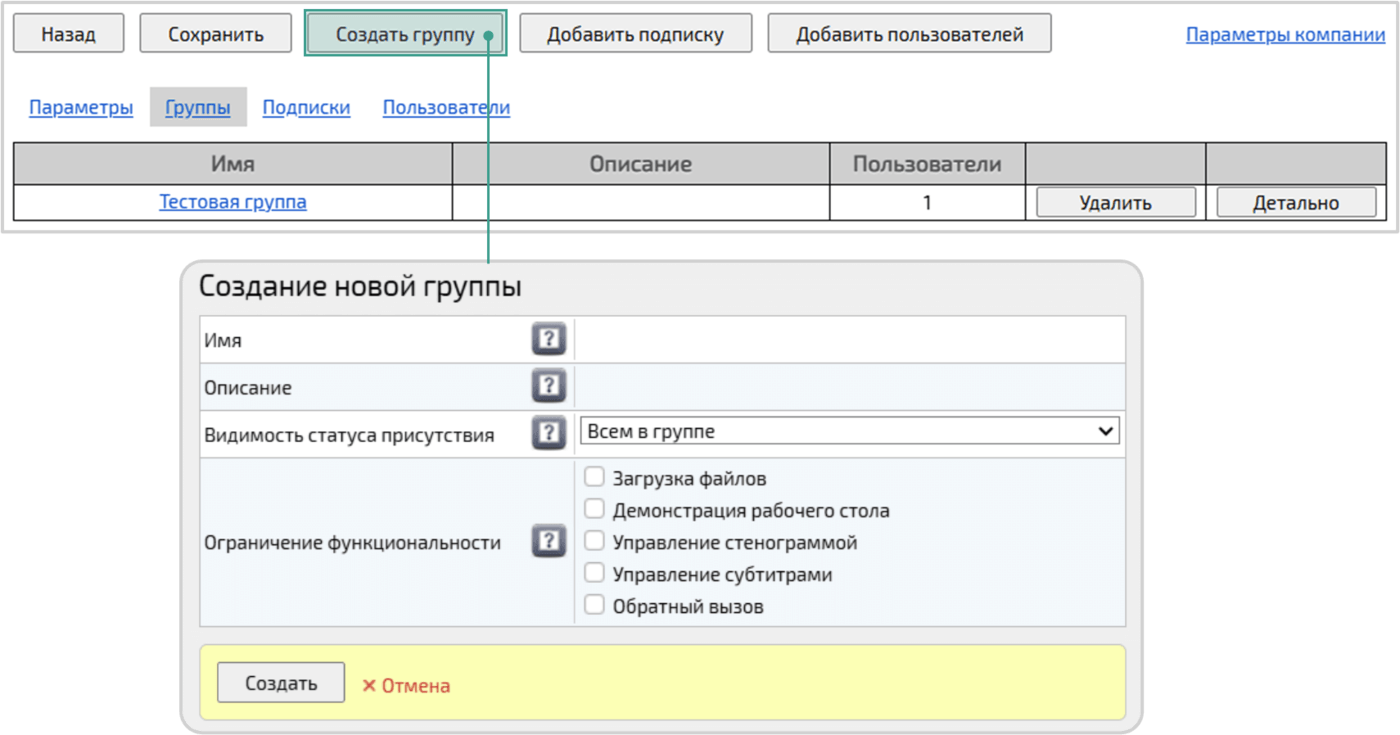This screenshot has width=1400, height=735.
Task: Open Параметры компании link
Action: click(x=1284, y=33)
